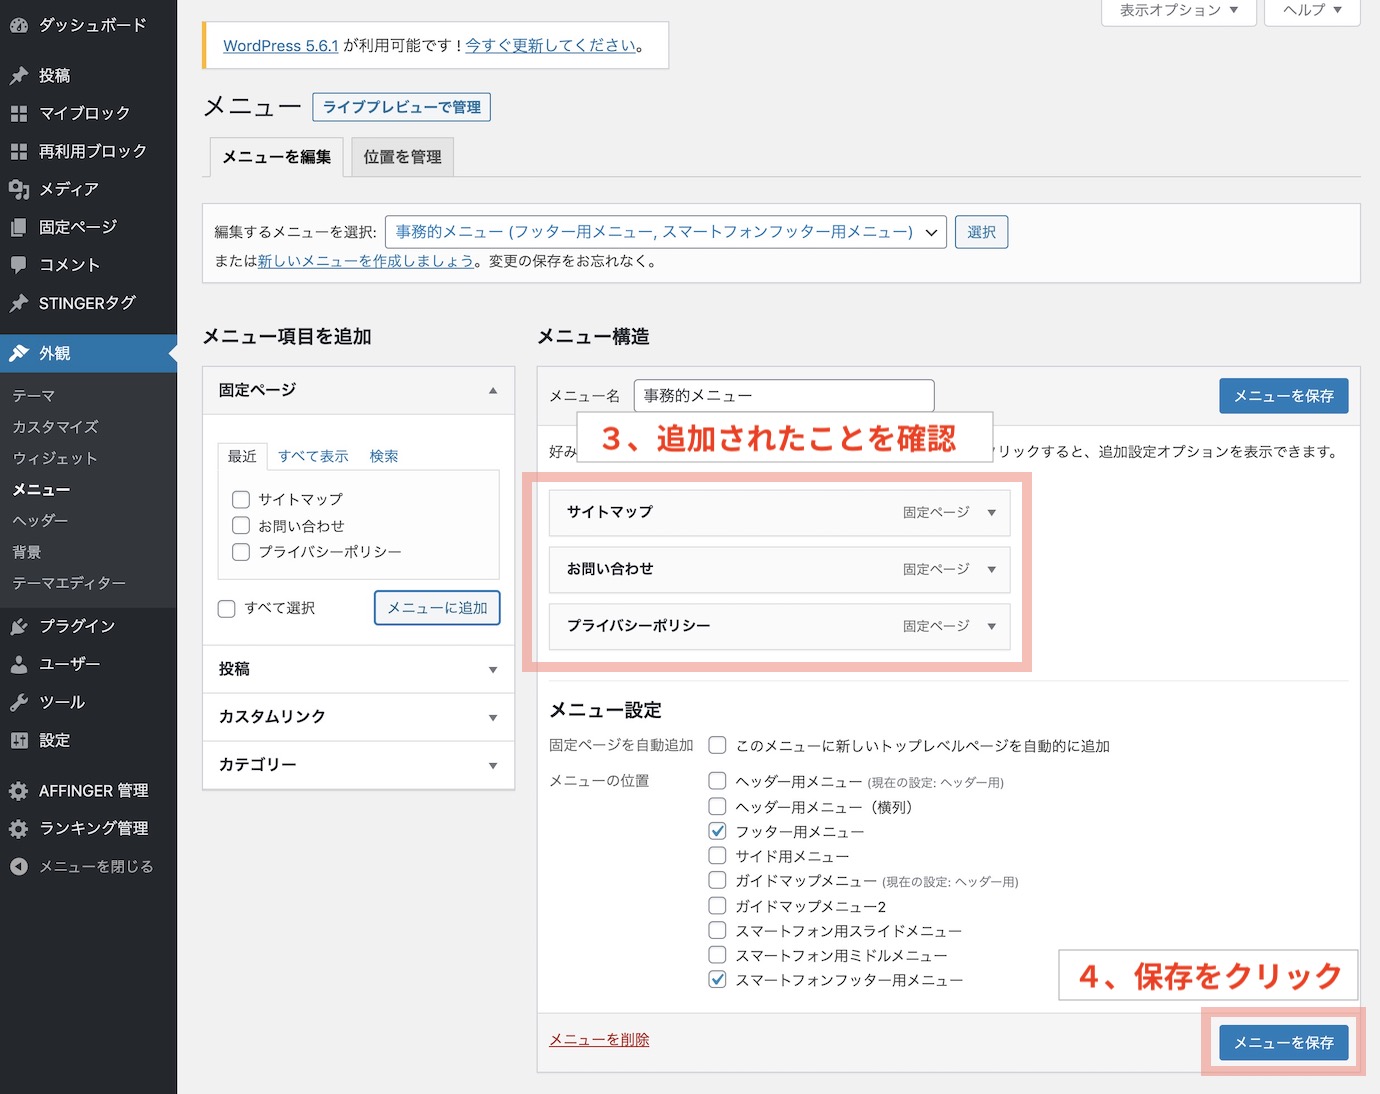Select the 検索 pages tab
Viewport: 1380px width, 1094px height.
point(384,456)
